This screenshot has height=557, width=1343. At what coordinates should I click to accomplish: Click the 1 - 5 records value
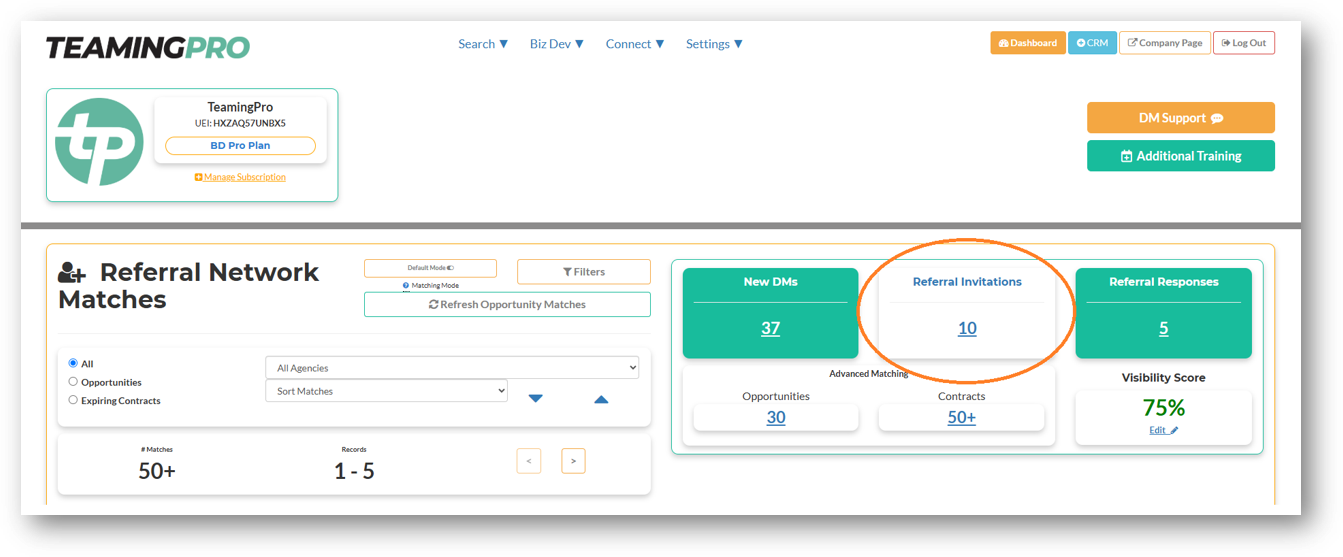[x=354, y=471]
